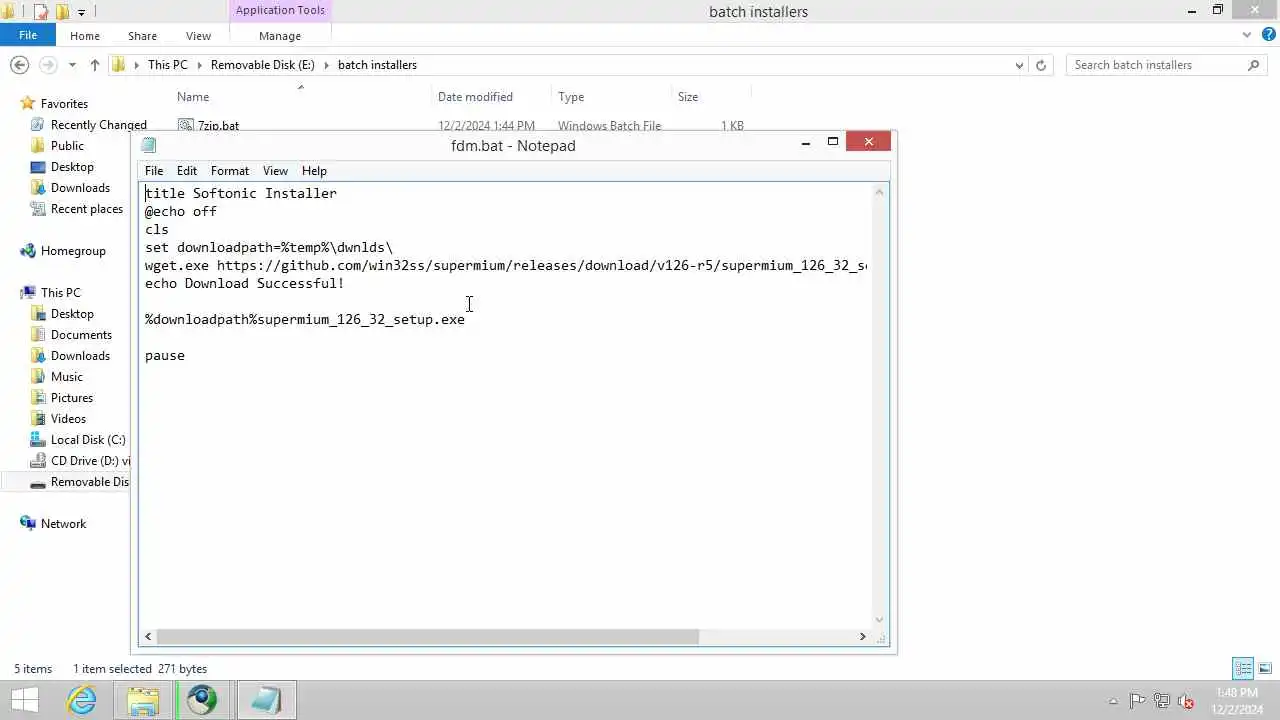Click This PC in the address breadcrumb
Screen dimensions: 1280x720
coord(167,65)
